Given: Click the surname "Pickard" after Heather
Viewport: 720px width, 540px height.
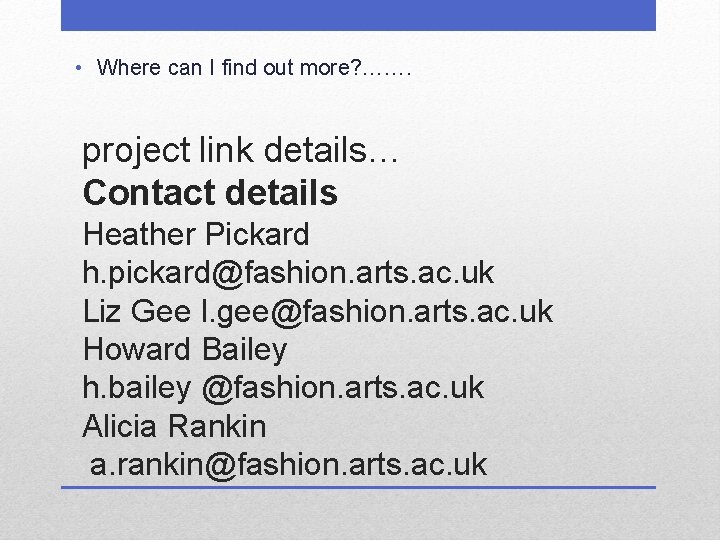Looking at the screenshot, I should click(257, 235).
